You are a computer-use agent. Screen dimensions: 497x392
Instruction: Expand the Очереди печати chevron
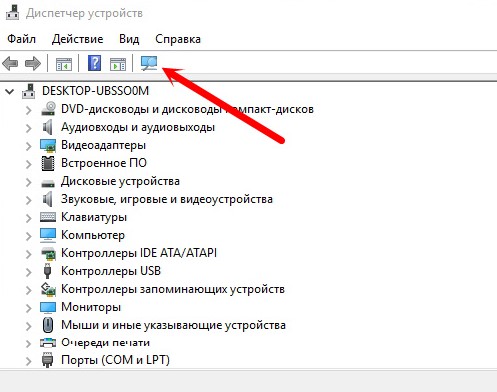point(29,344)
